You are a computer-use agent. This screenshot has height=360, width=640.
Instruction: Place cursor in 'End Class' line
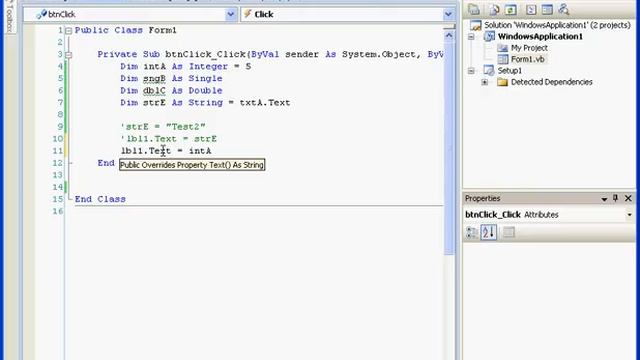[100, 199]
